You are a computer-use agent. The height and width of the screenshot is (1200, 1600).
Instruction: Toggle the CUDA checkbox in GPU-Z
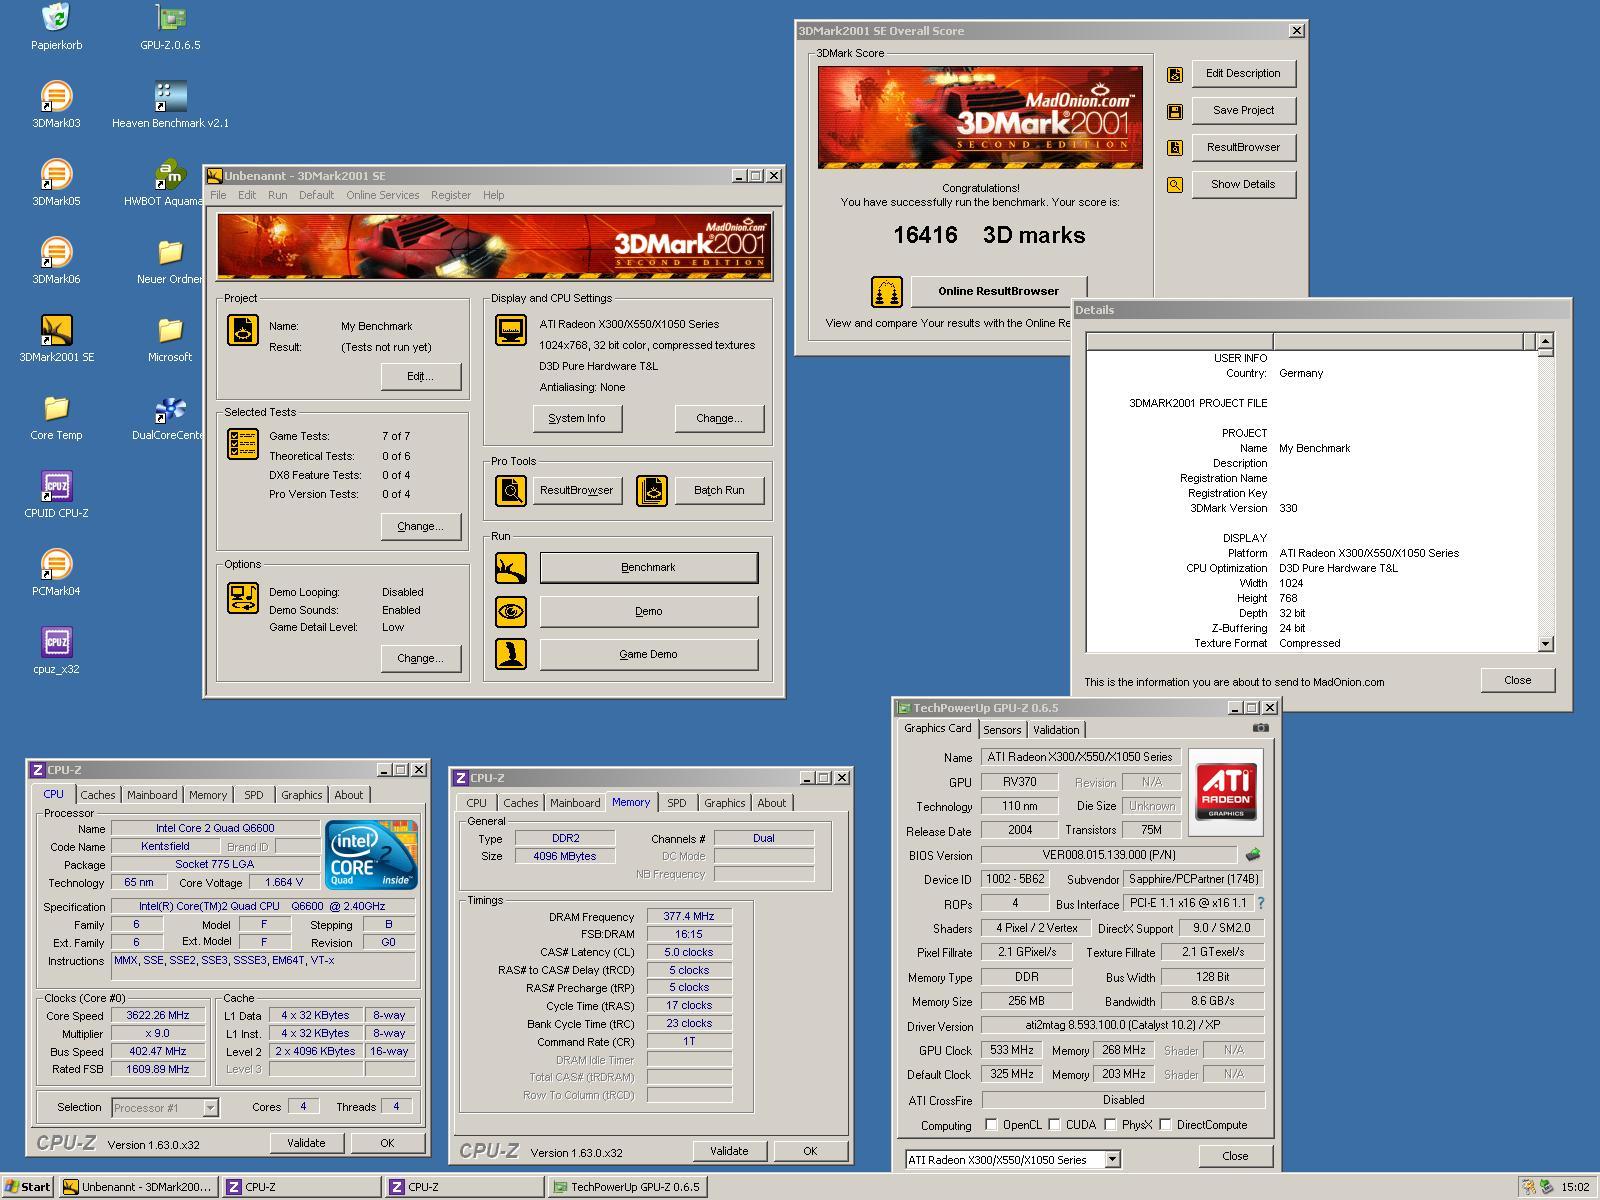[1054, 1124]
